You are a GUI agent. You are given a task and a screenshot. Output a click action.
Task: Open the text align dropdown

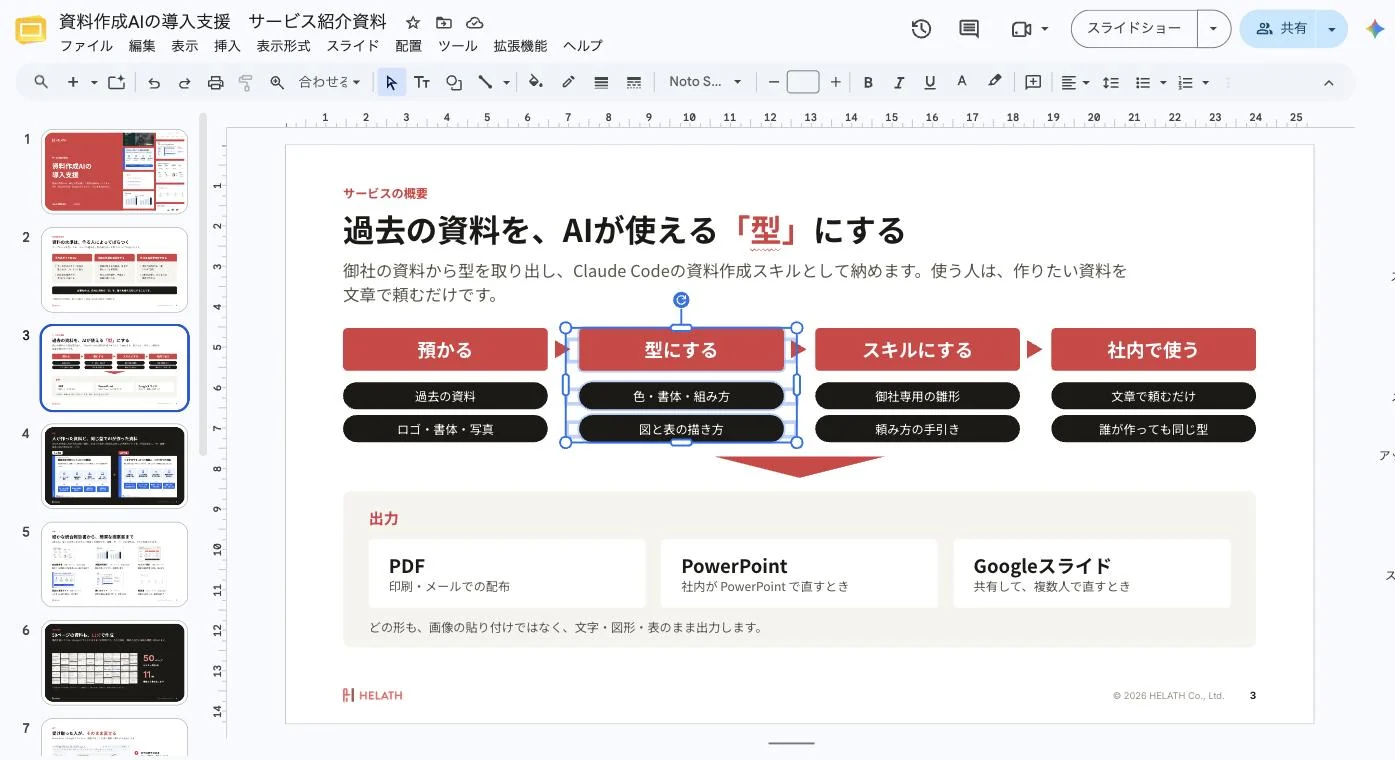[x=1075, y=82]
